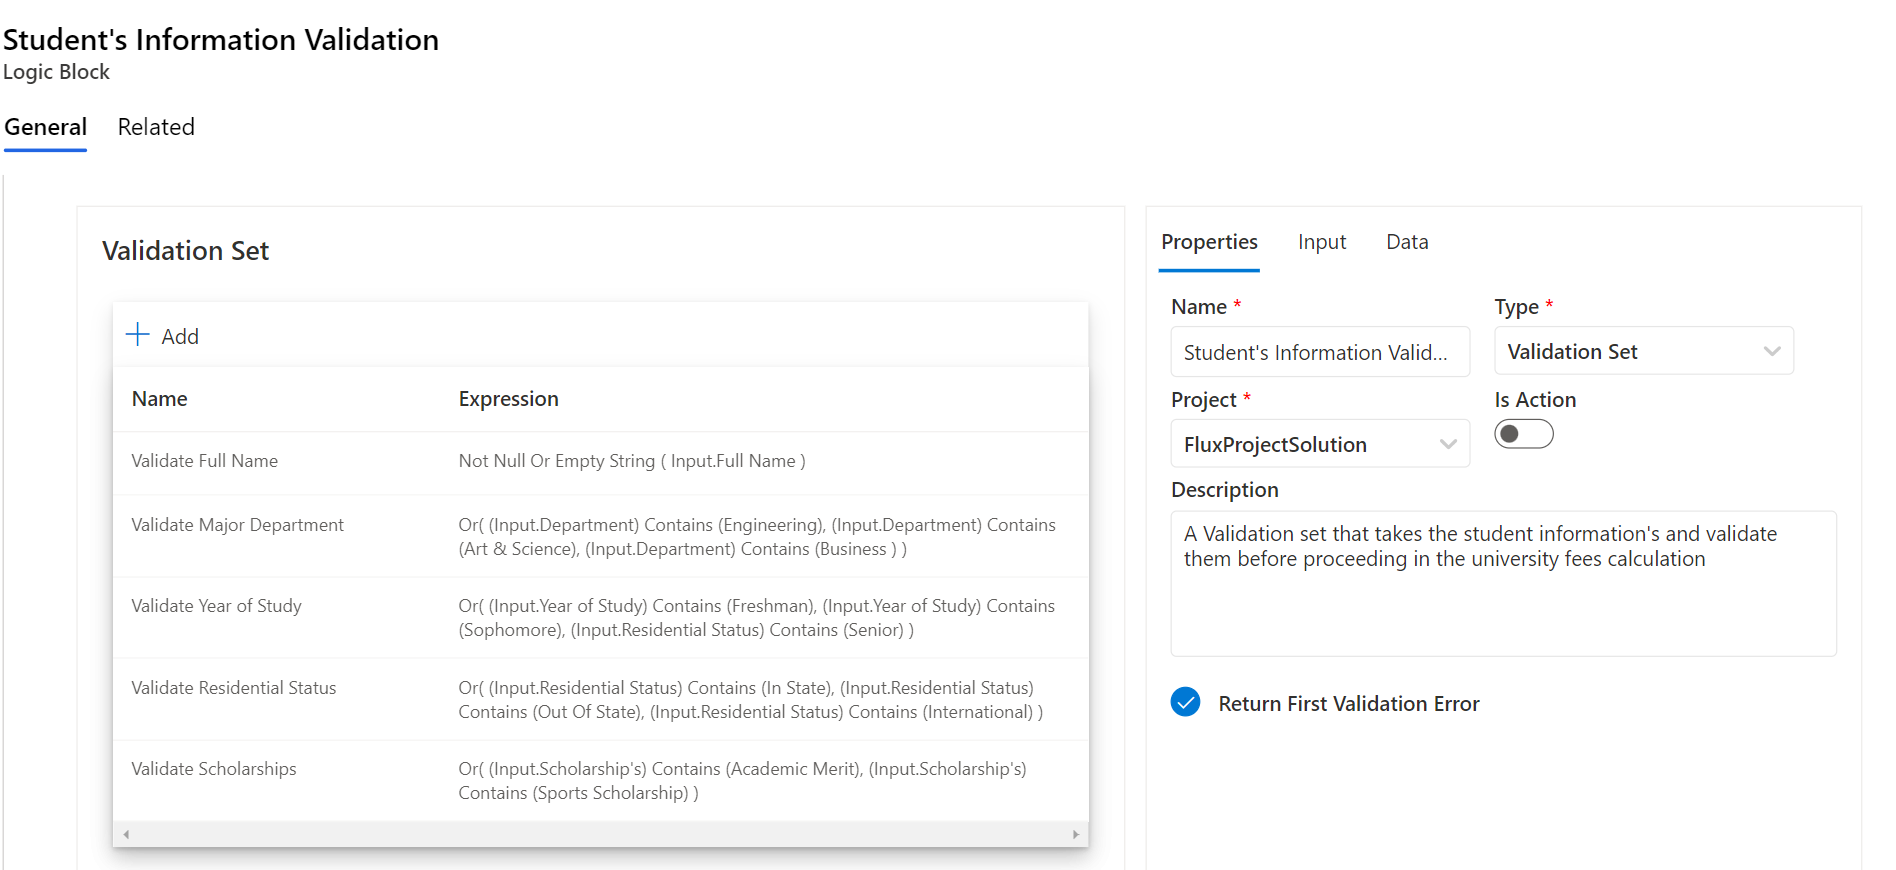
Task: Switch to the General tab
Action: (45, 127)
